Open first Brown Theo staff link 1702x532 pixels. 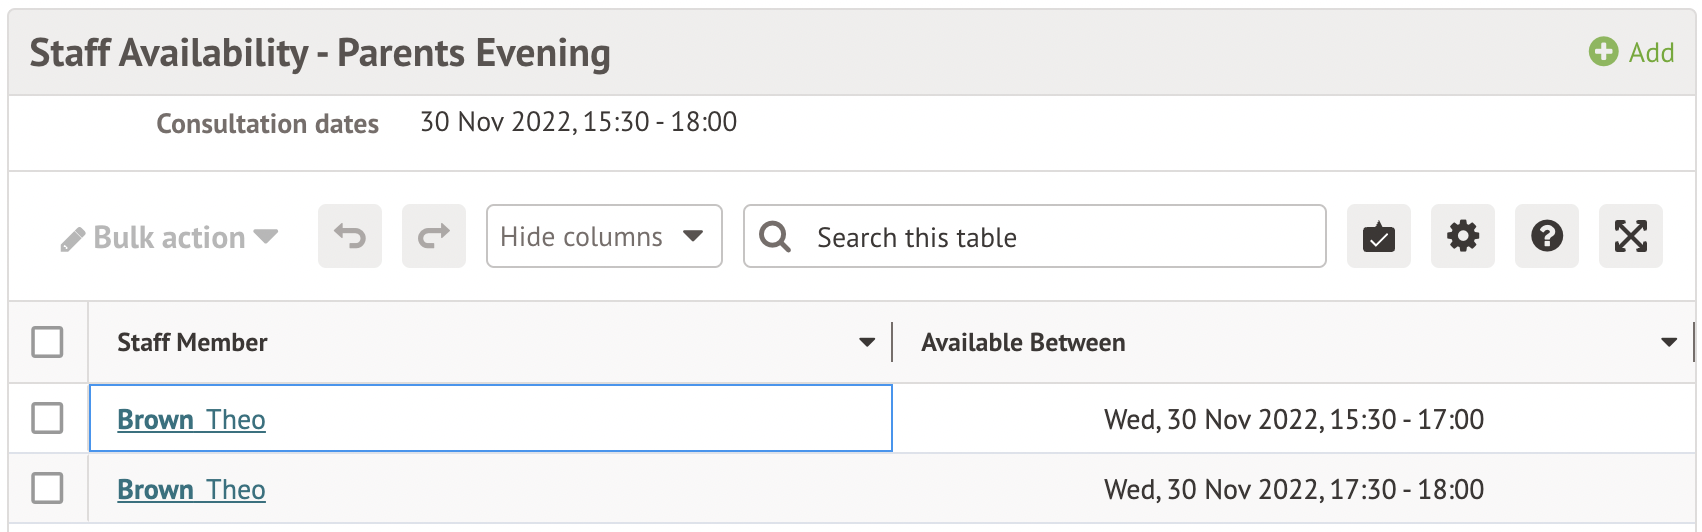[x=191, y=420]
